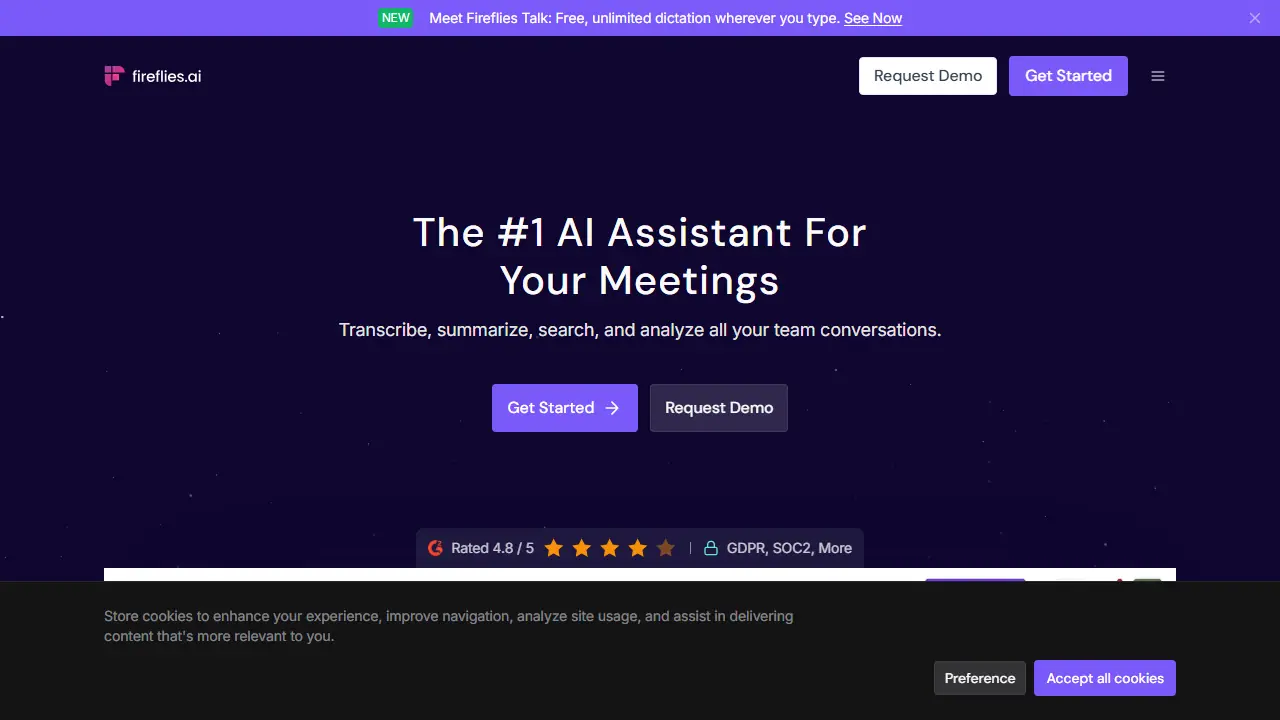Click the fireflies.ai logo
Screen dimensions: 1280x720
click(153, 76)
